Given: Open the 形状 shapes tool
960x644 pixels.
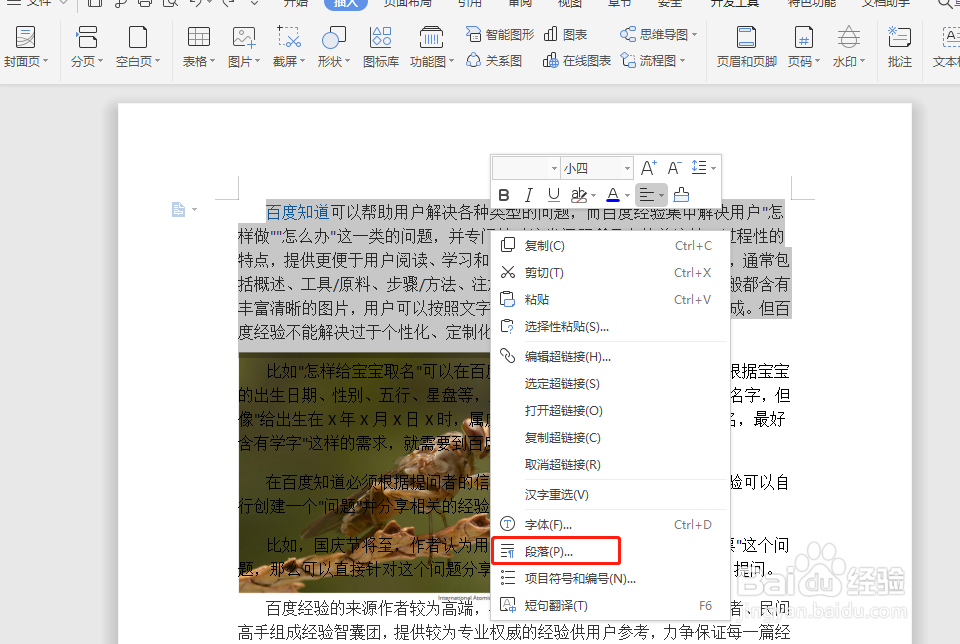Looking at the screenshot, I should tap(334, 47).
